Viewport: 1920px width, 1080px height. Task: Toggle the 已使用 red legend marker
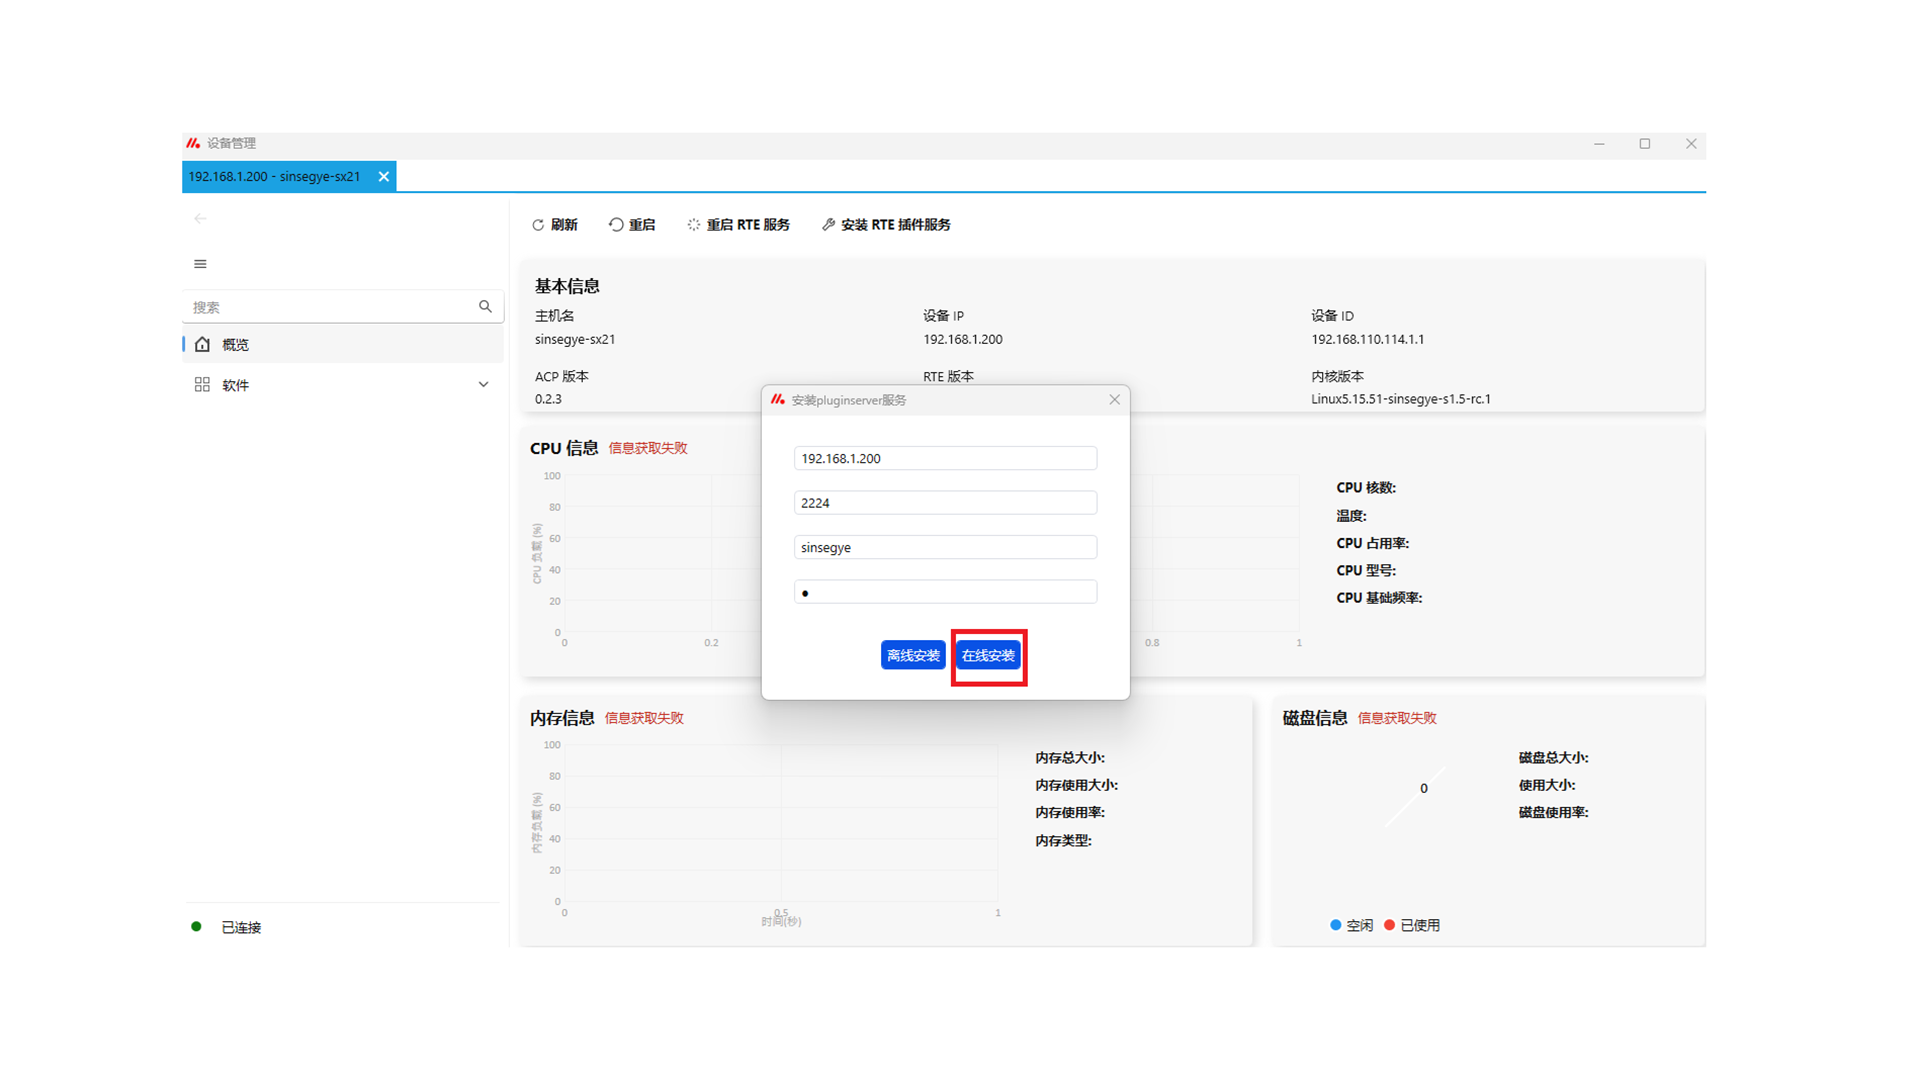click(x=1389, y=925)
